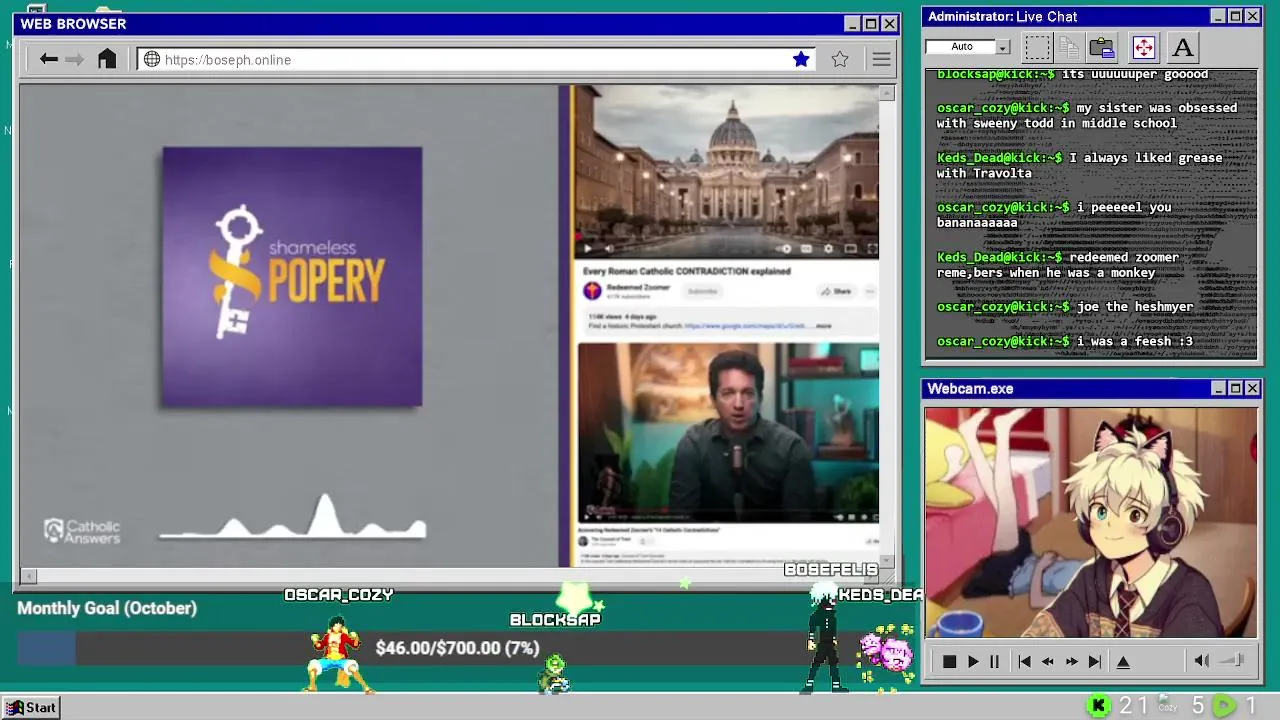Rewind in Webcam.exe controls
This screenshot has height=720, width=1280.
(x=1048, y=661)
